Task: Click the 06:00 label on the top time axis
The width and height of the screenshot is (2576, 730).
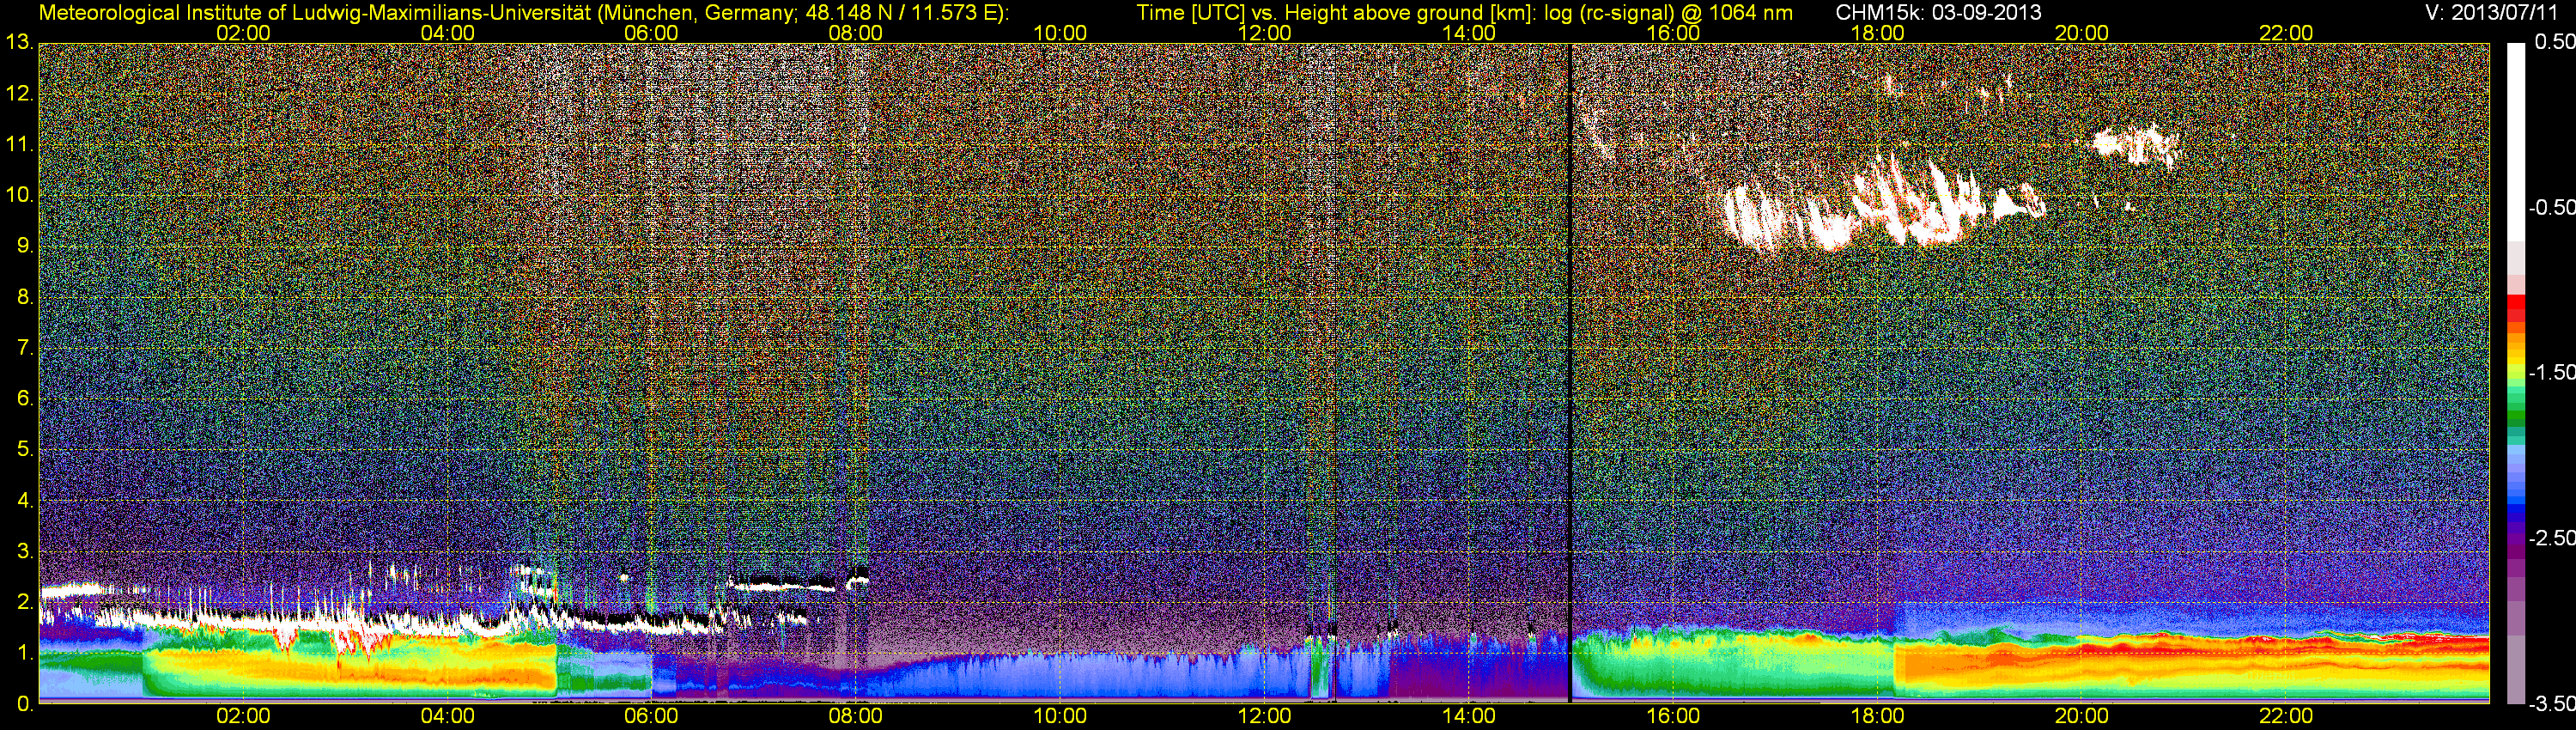Action: click(651, 33)
